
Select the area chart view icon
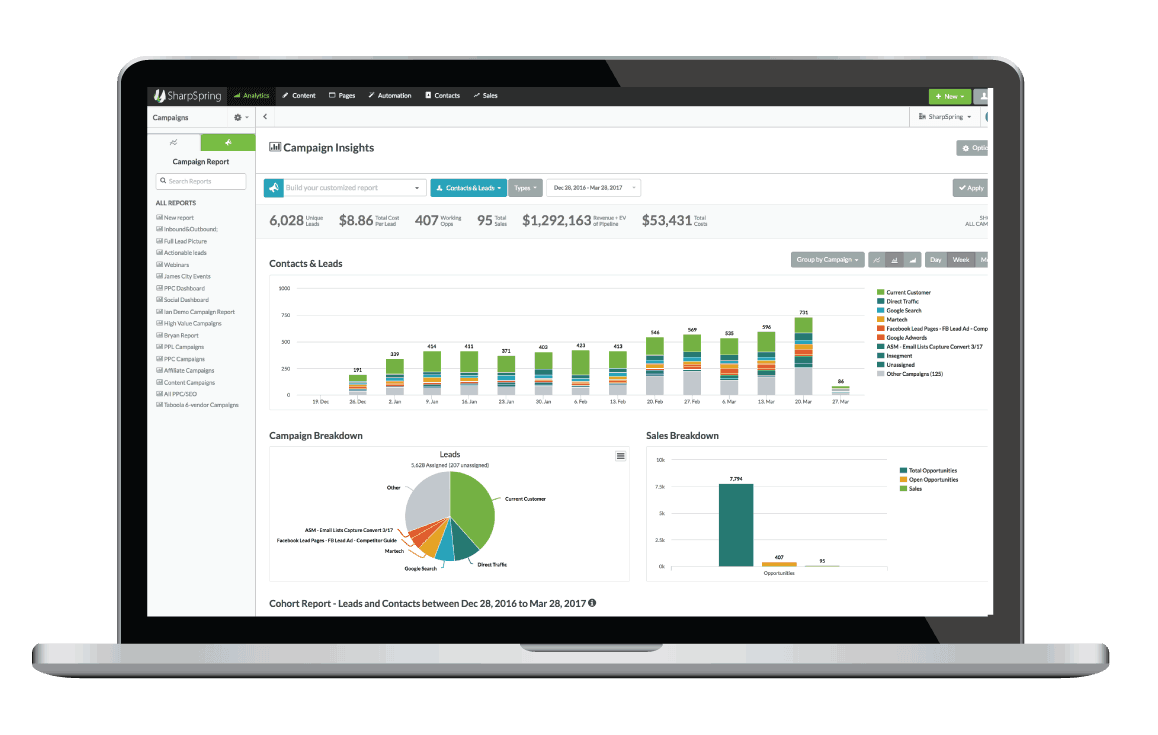912,259
